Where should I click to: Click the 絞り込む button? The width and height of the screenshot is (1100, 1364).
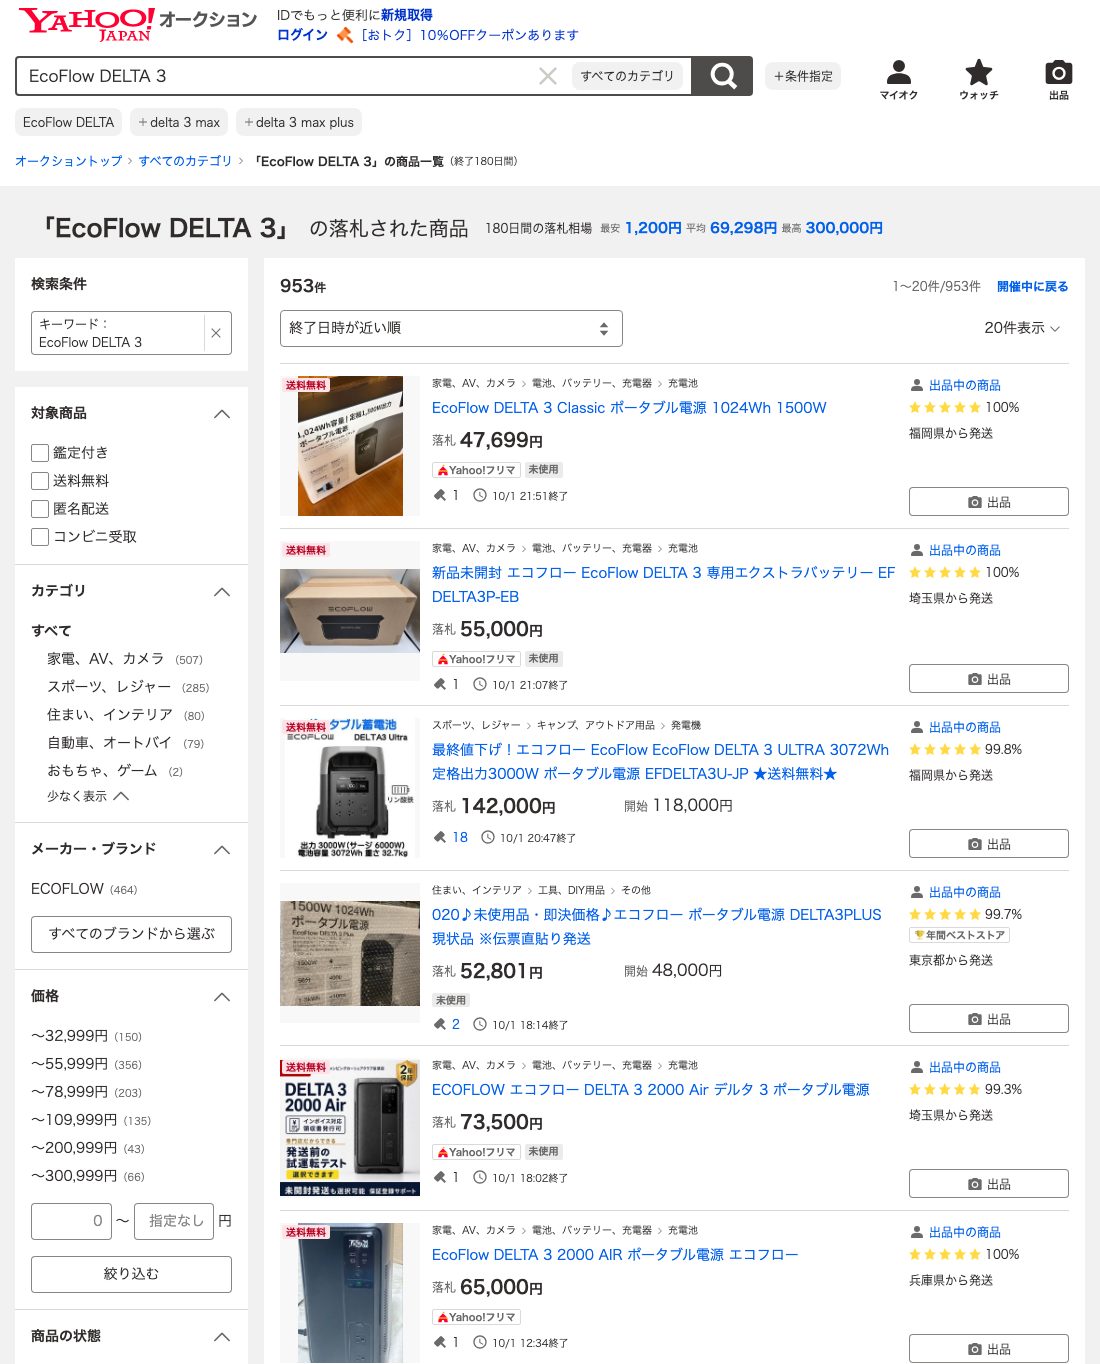(x=131, y=1274)
